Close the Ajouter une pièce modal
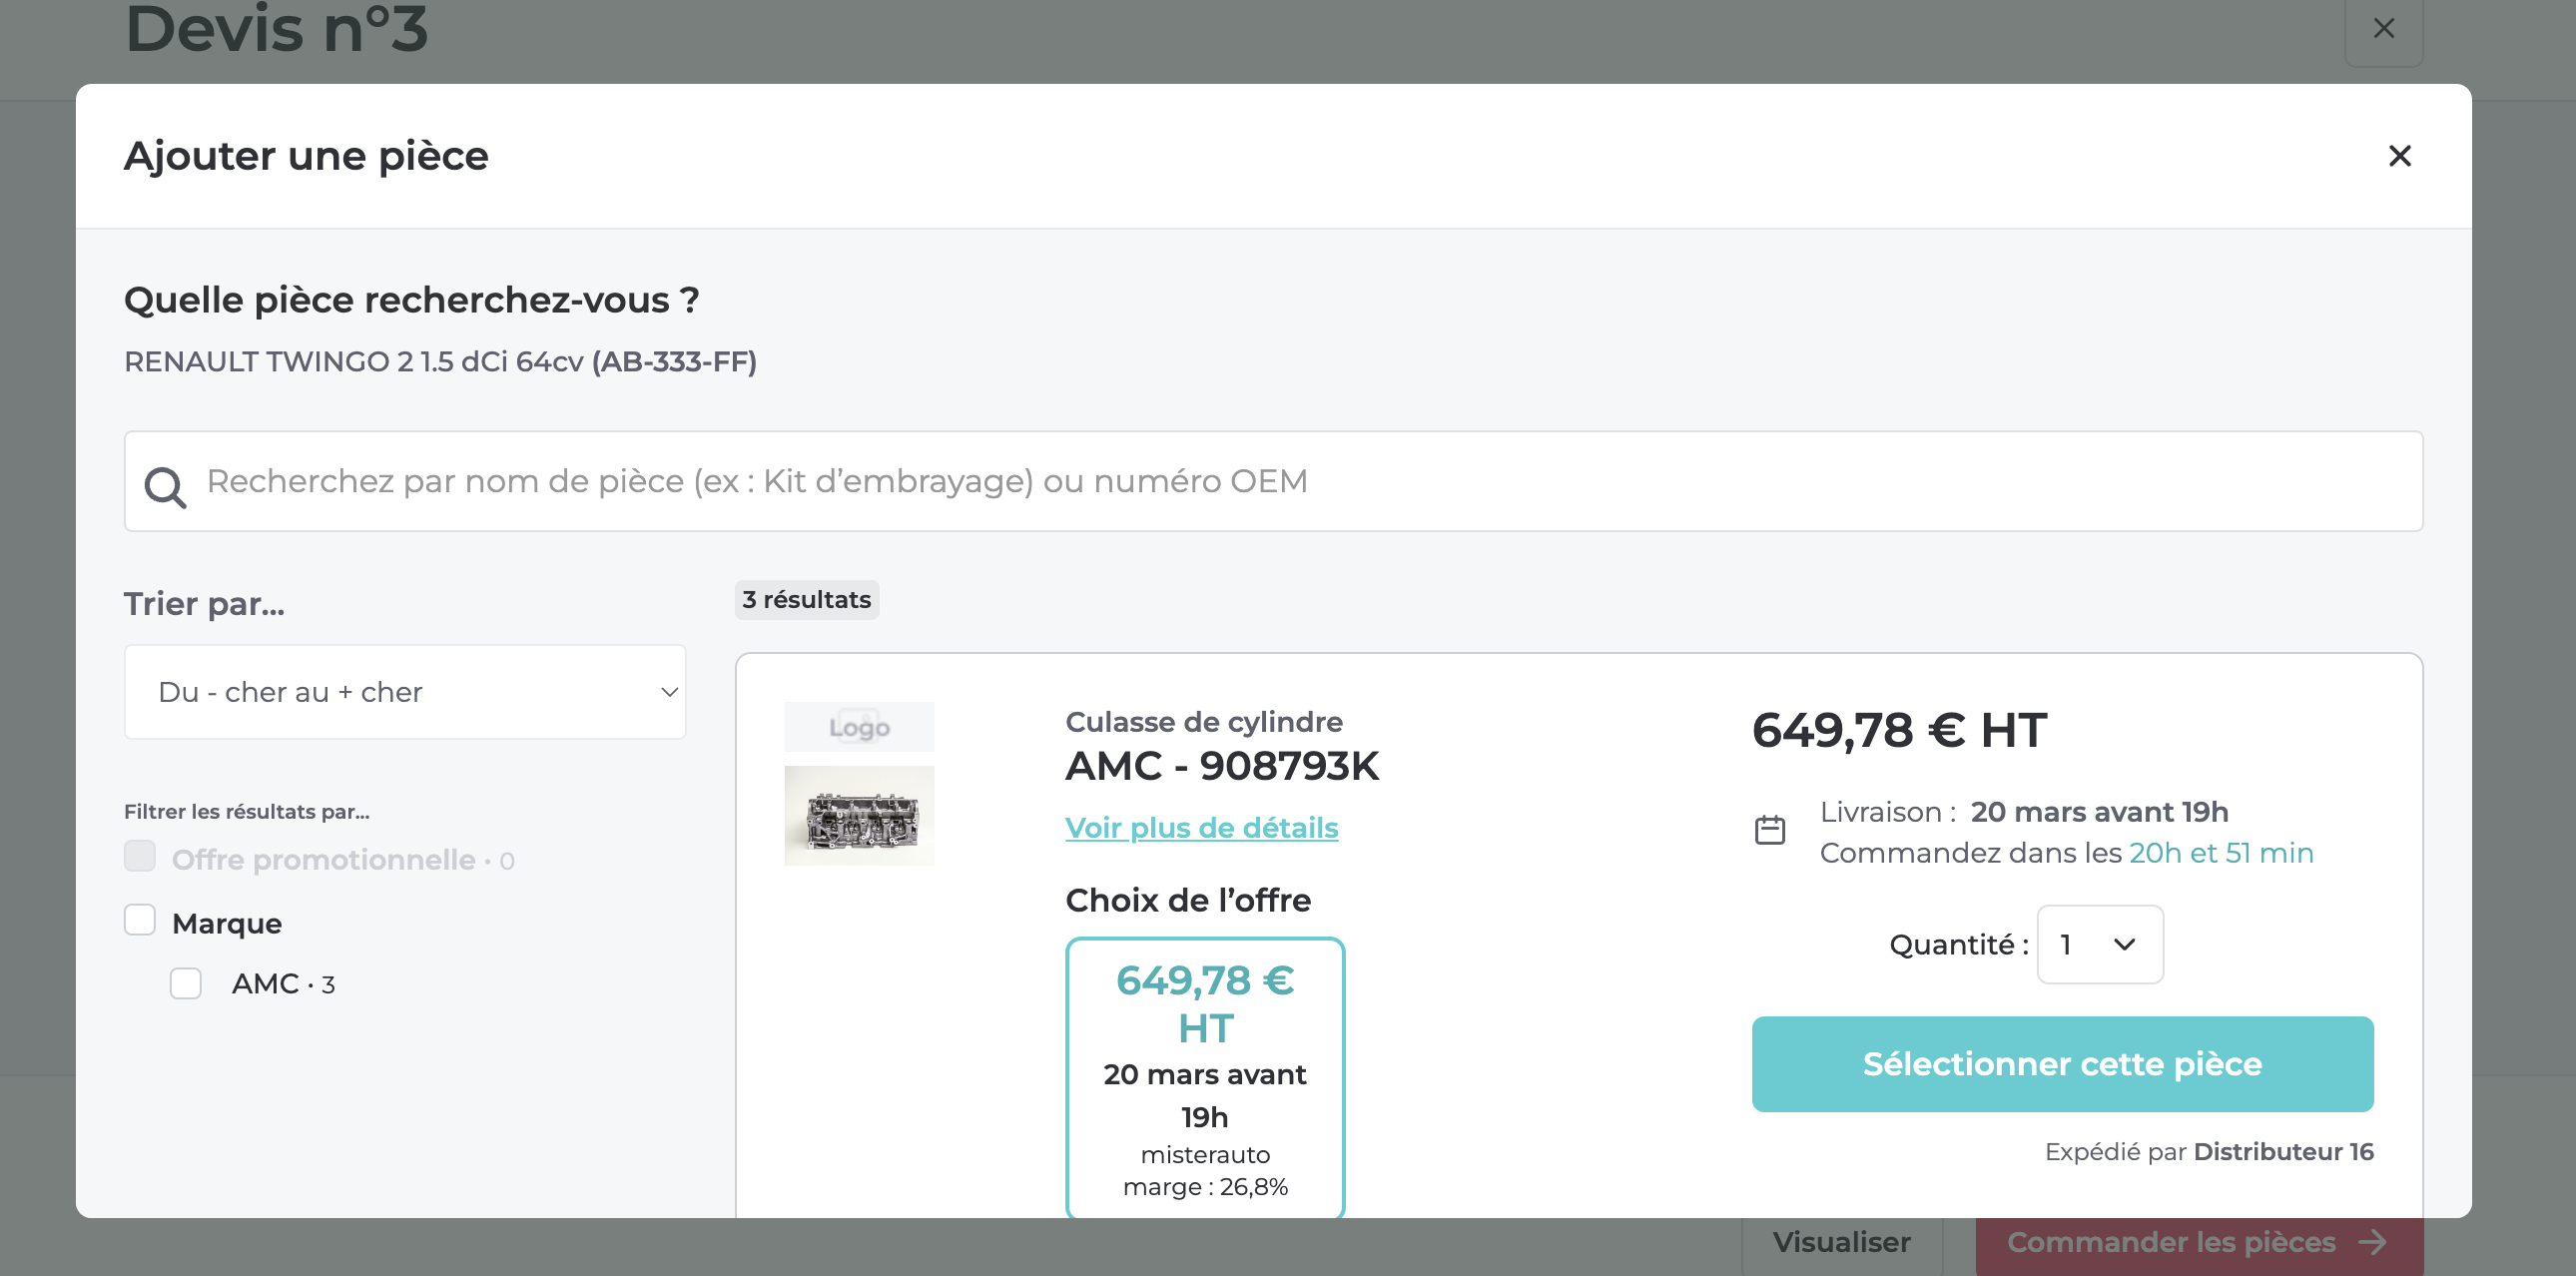 point(2400,156)
